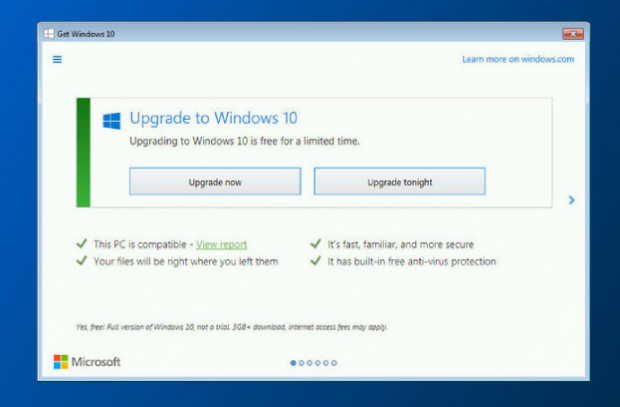Click the 'Upgrade to Windows 10' heading

point(214,118)
